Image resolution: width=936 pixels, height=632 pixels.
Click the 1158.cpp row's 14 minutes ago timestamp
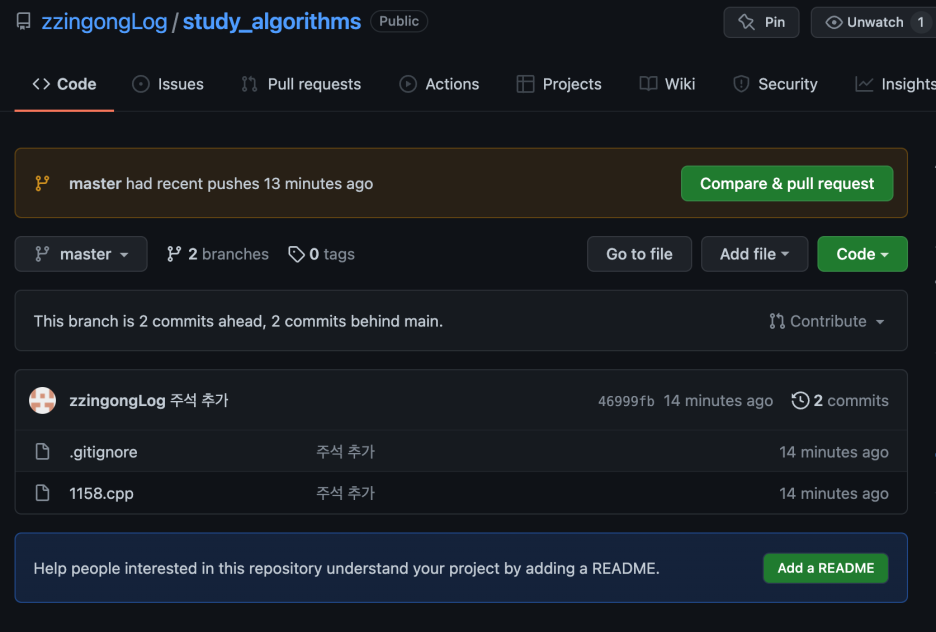[833, 494]
